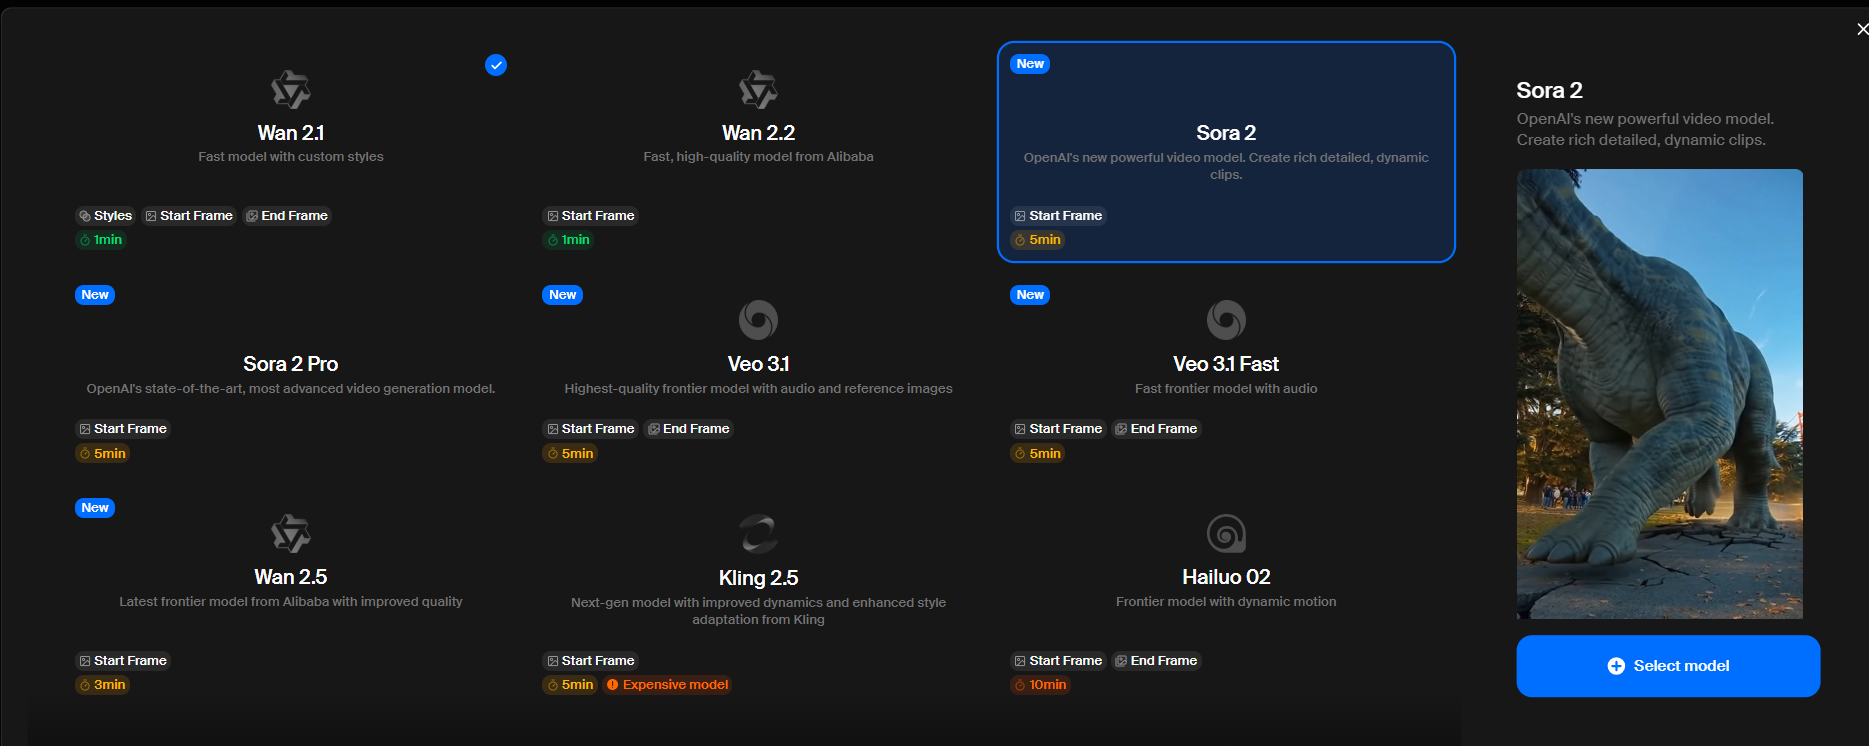Choose the Sora 2 highlighted model title
1869x746 pixels.
(1226, 133)
